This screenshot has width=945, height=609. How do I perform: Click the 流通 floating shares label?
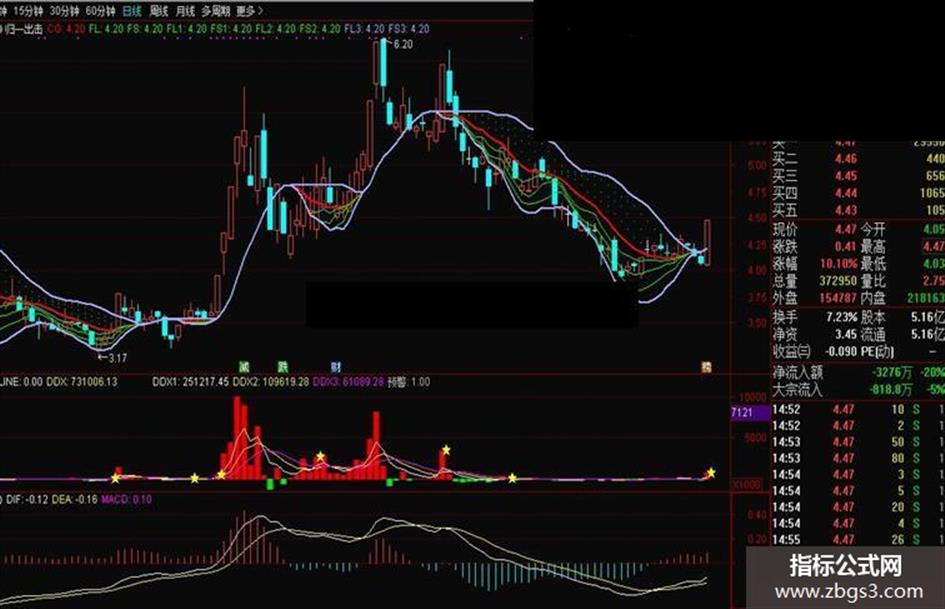[x=873, y=333]
